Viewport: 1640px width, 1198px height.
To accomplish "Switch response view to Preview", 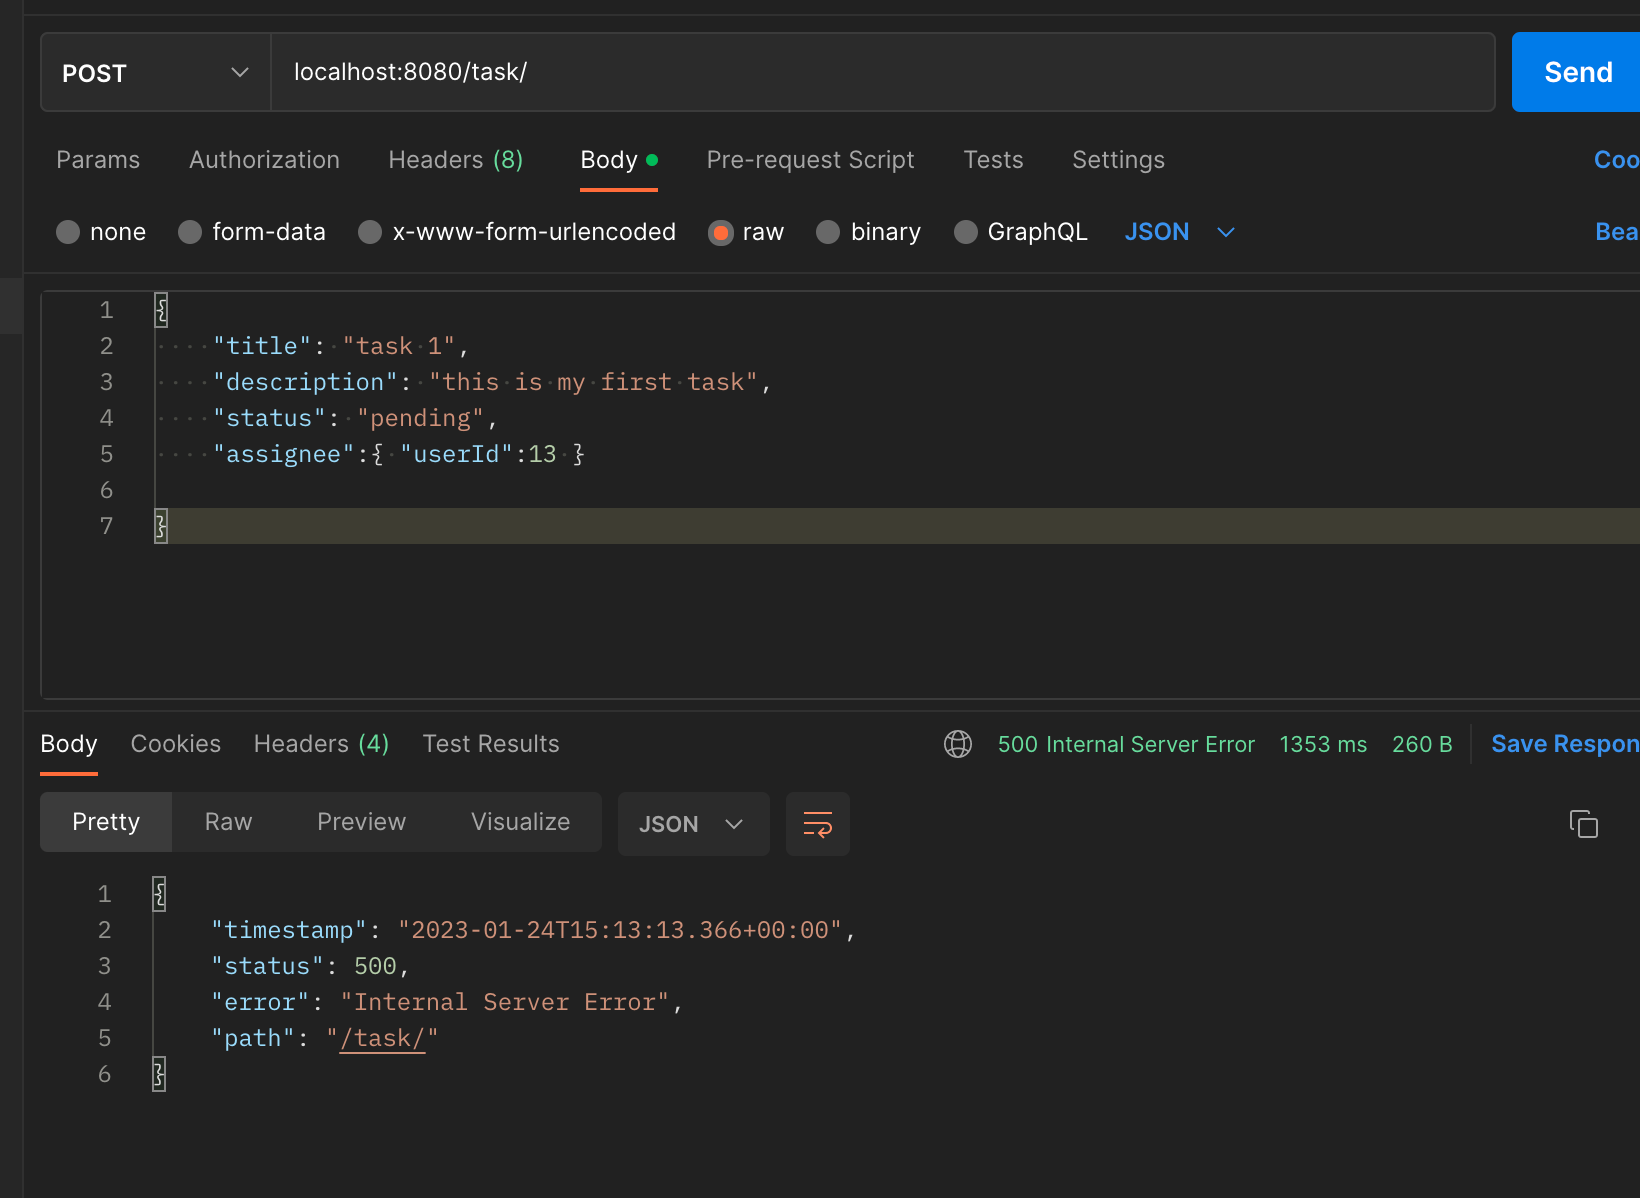I will click(361, 822).
